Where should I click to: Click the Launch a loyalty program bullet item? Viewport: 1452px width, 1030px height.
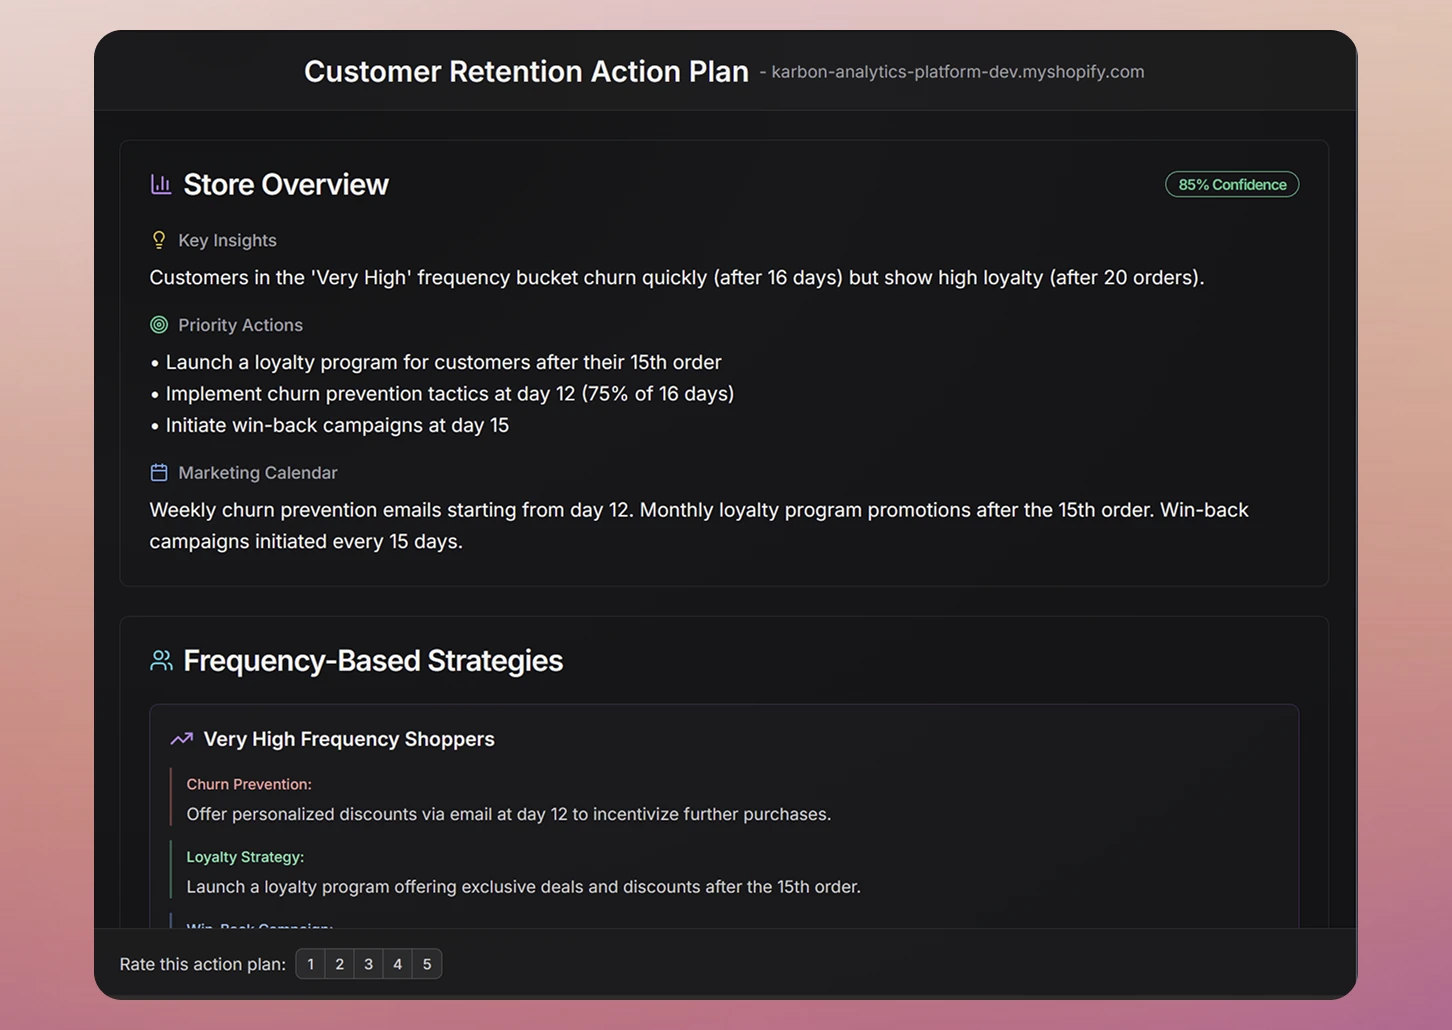(x=443, y=362)
